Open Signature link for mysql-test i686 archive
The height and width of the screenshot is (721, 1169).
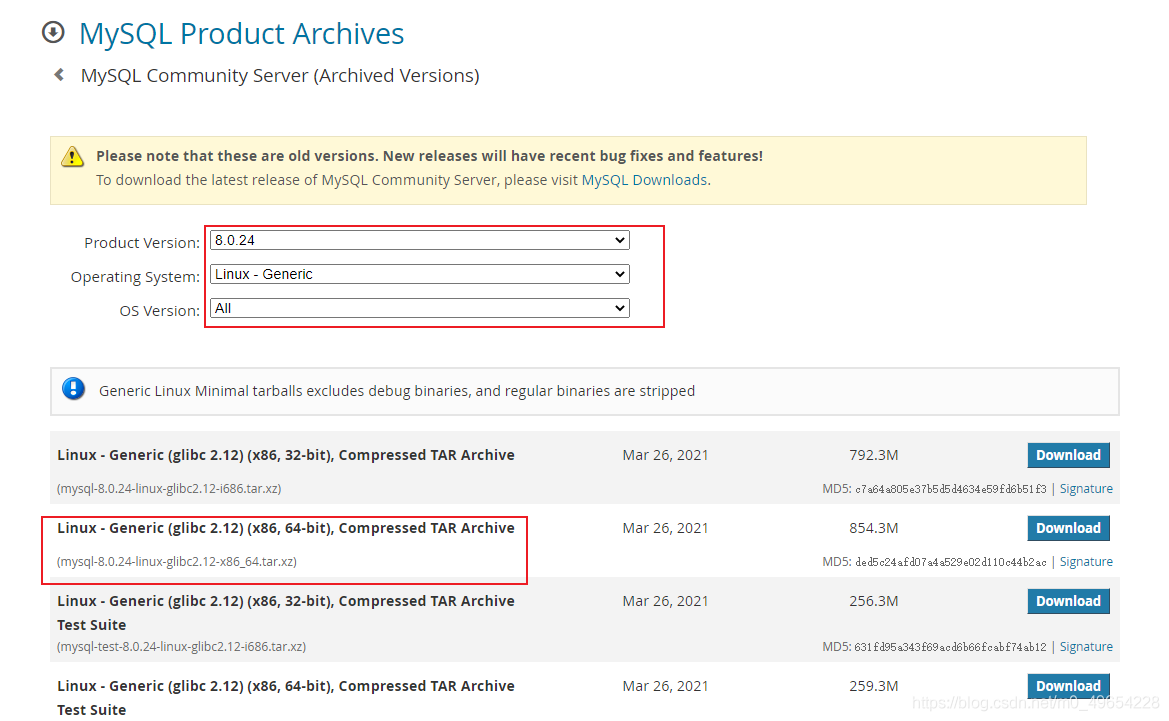(x=1086, y=646)
